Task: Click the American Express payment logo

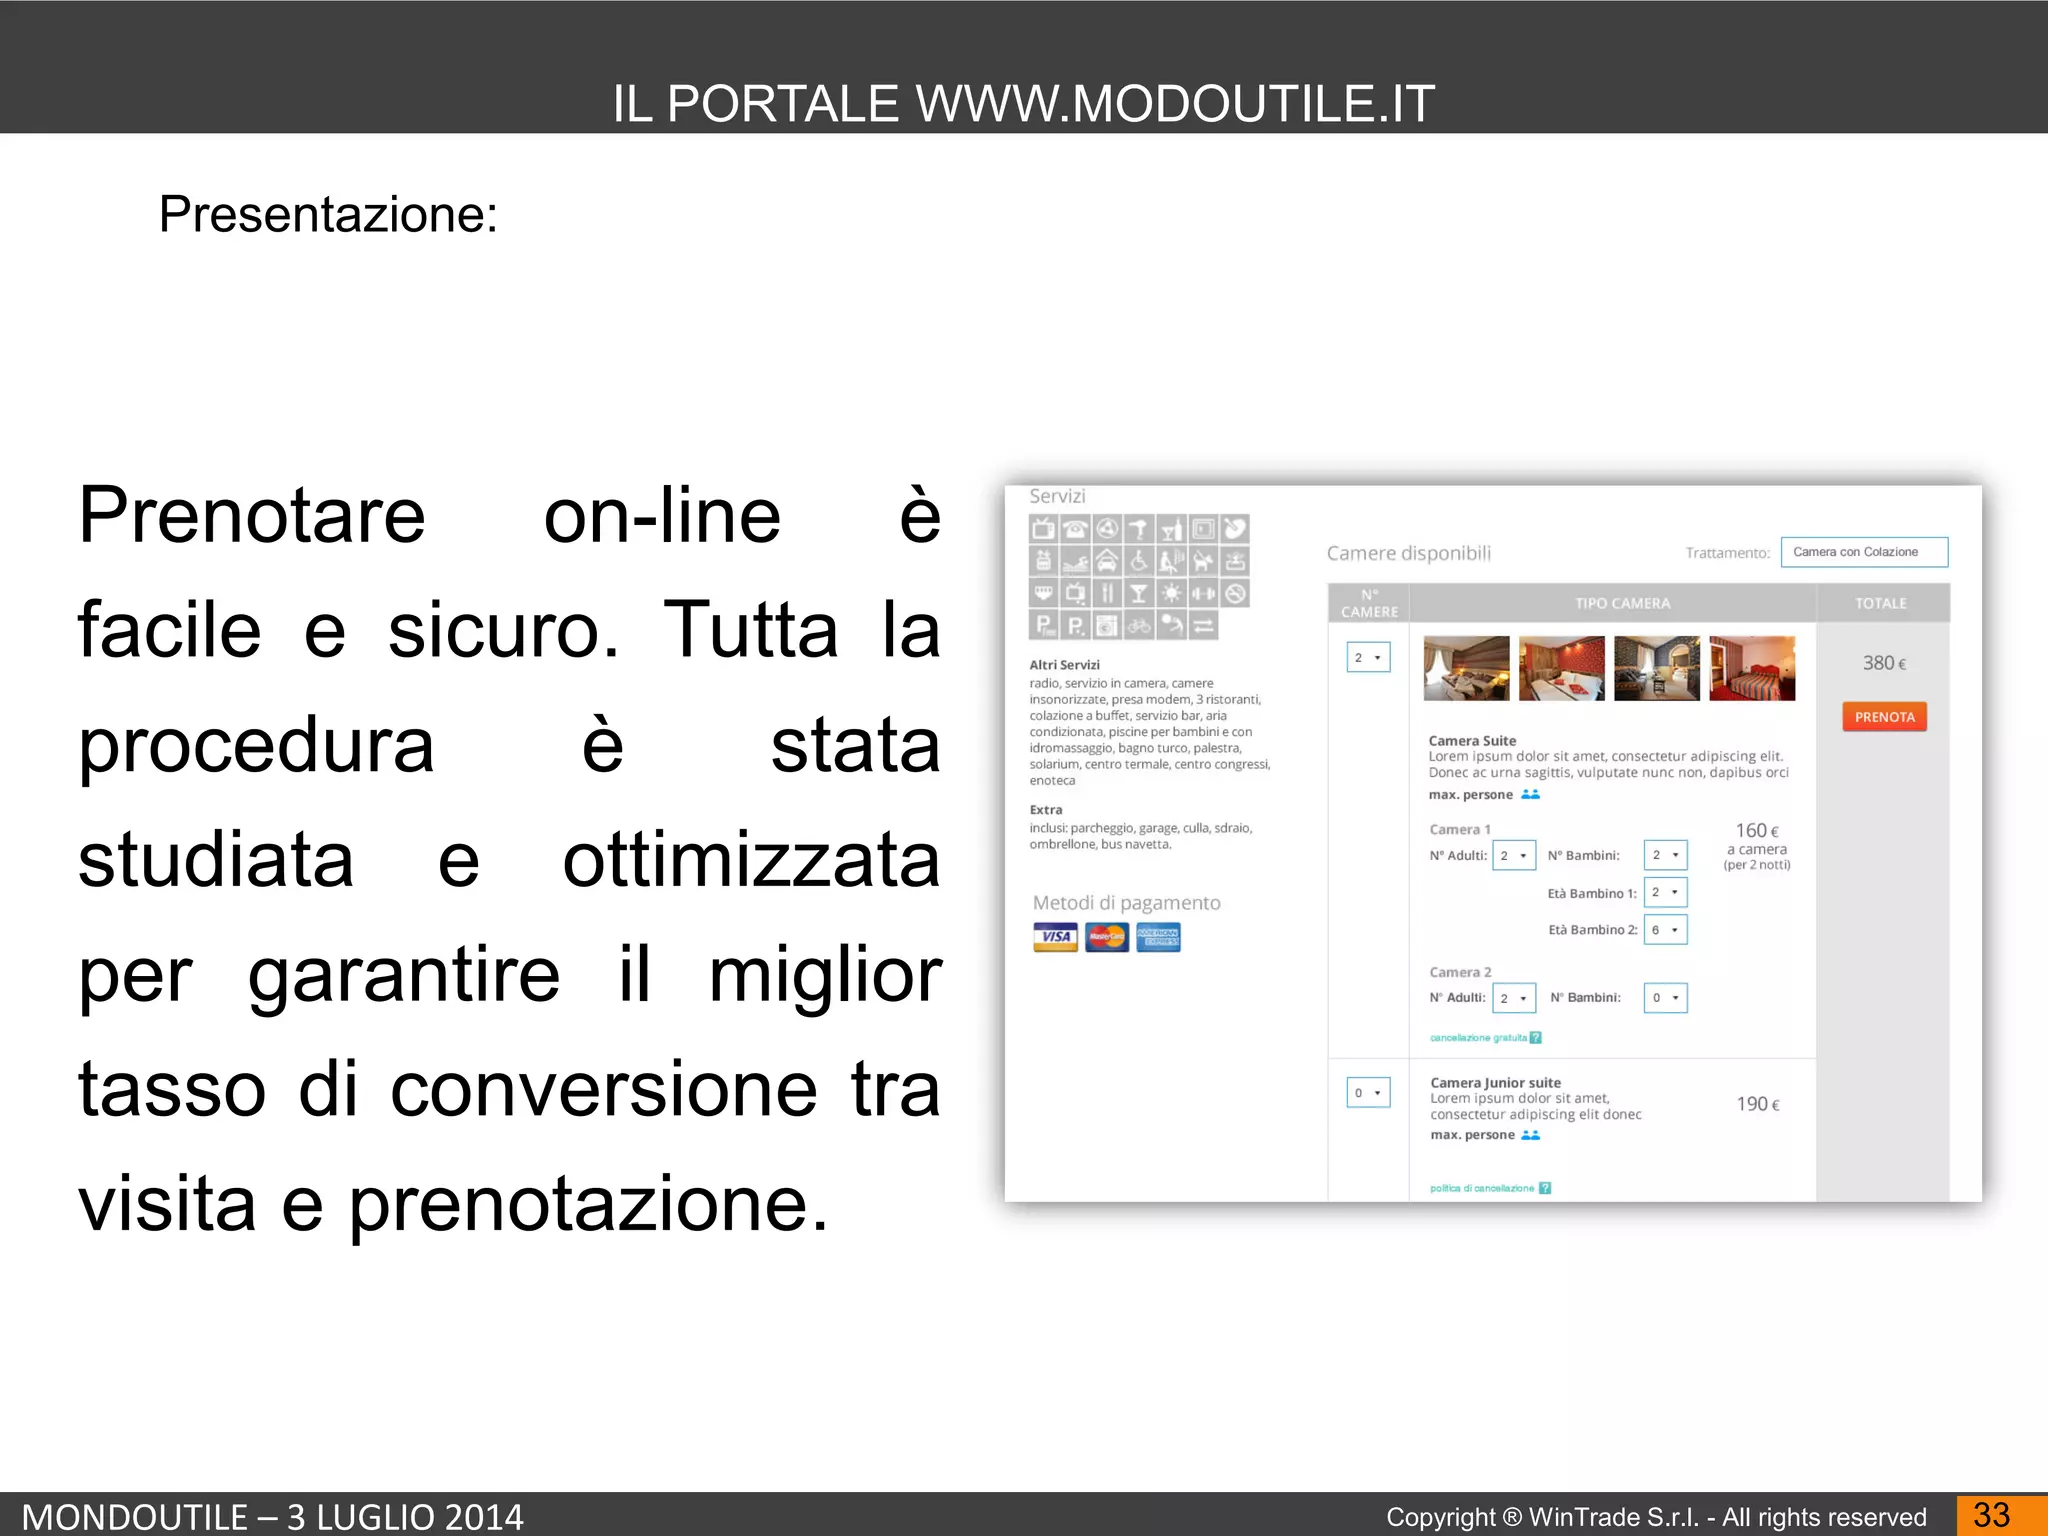Action: [x=1158, y=937]
